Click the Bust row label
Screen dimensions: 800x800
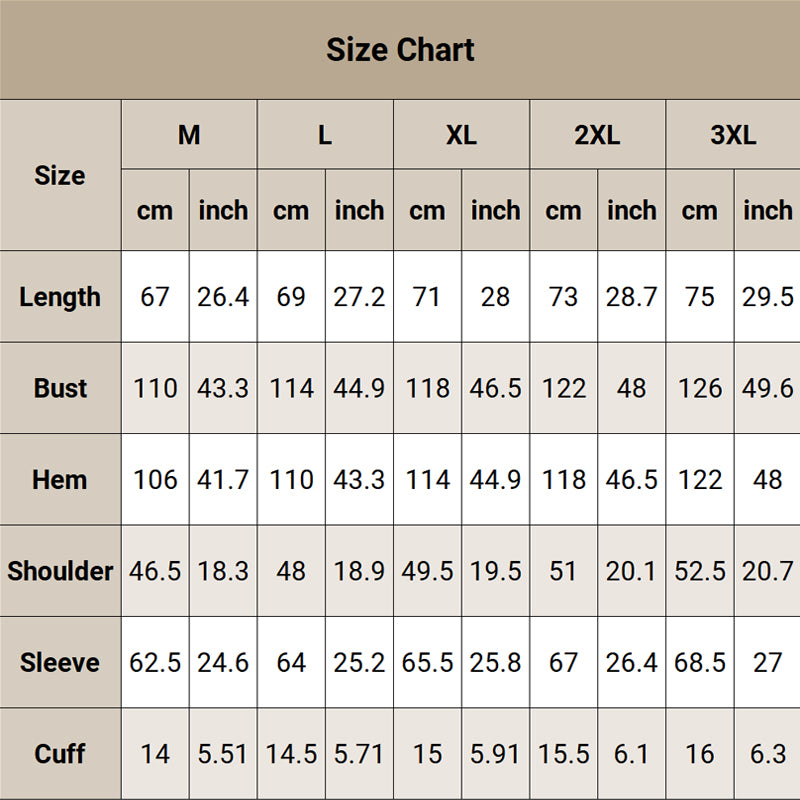tap(60, 388)
